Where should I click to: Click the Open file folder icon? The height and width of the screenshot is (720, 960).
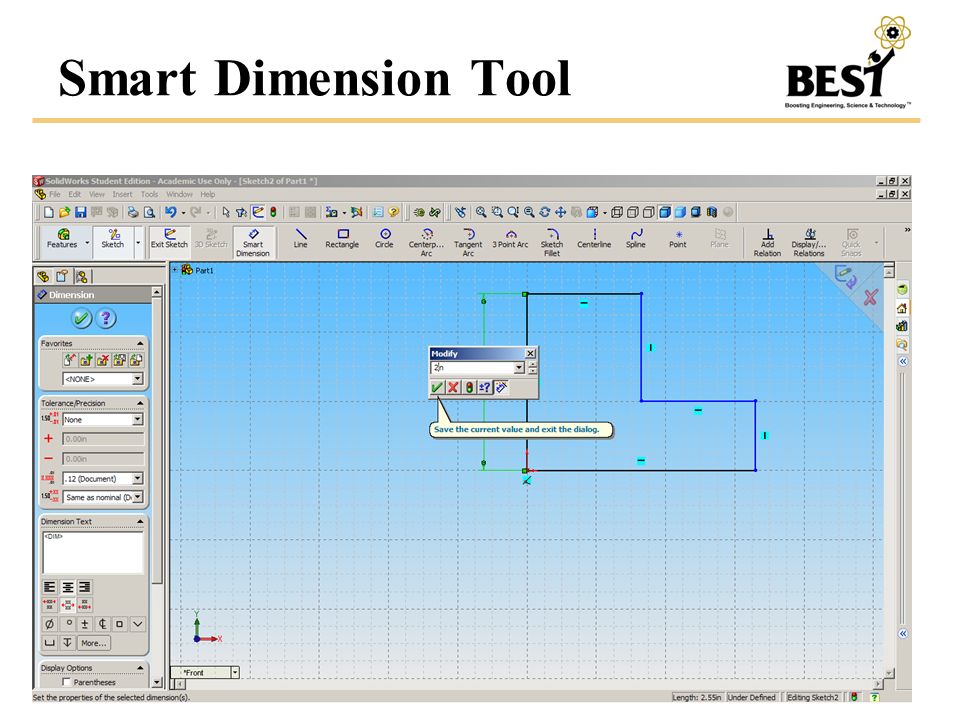(x=65, y=212)
